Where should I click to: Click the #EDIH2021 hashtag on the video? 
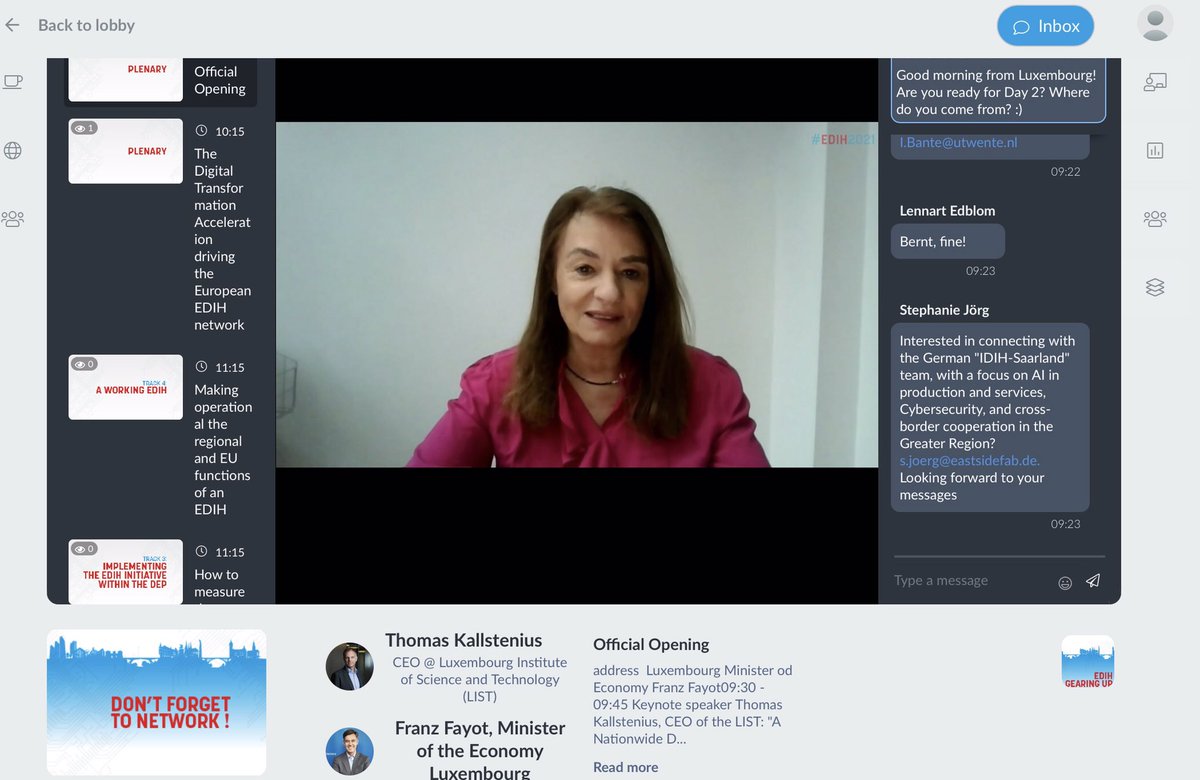click(x=842, y=139)
